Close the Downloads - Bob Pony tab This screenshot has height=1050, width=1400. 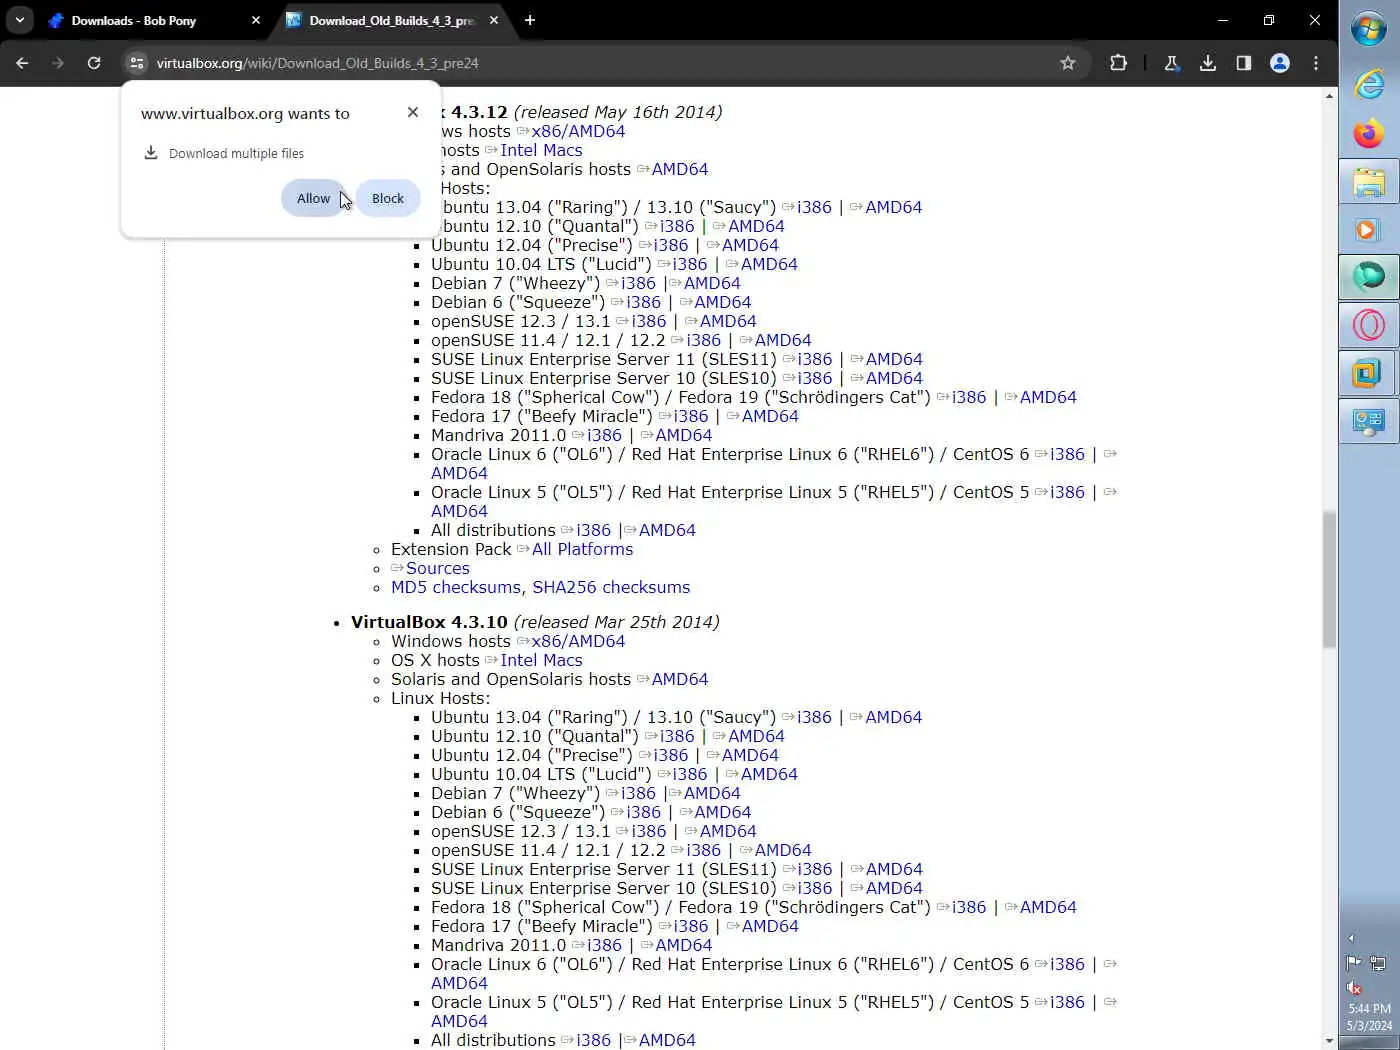point(256,20)
